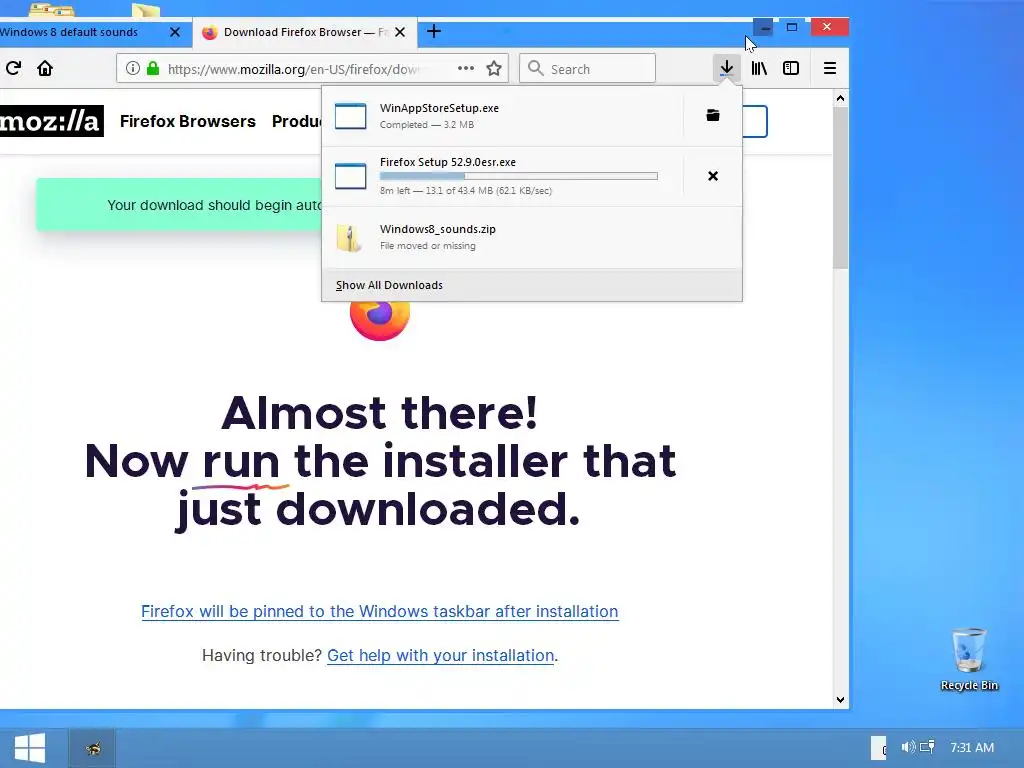
Task: View site information icon in address bar
Action: pyautogui.click(x=133, y=68)
